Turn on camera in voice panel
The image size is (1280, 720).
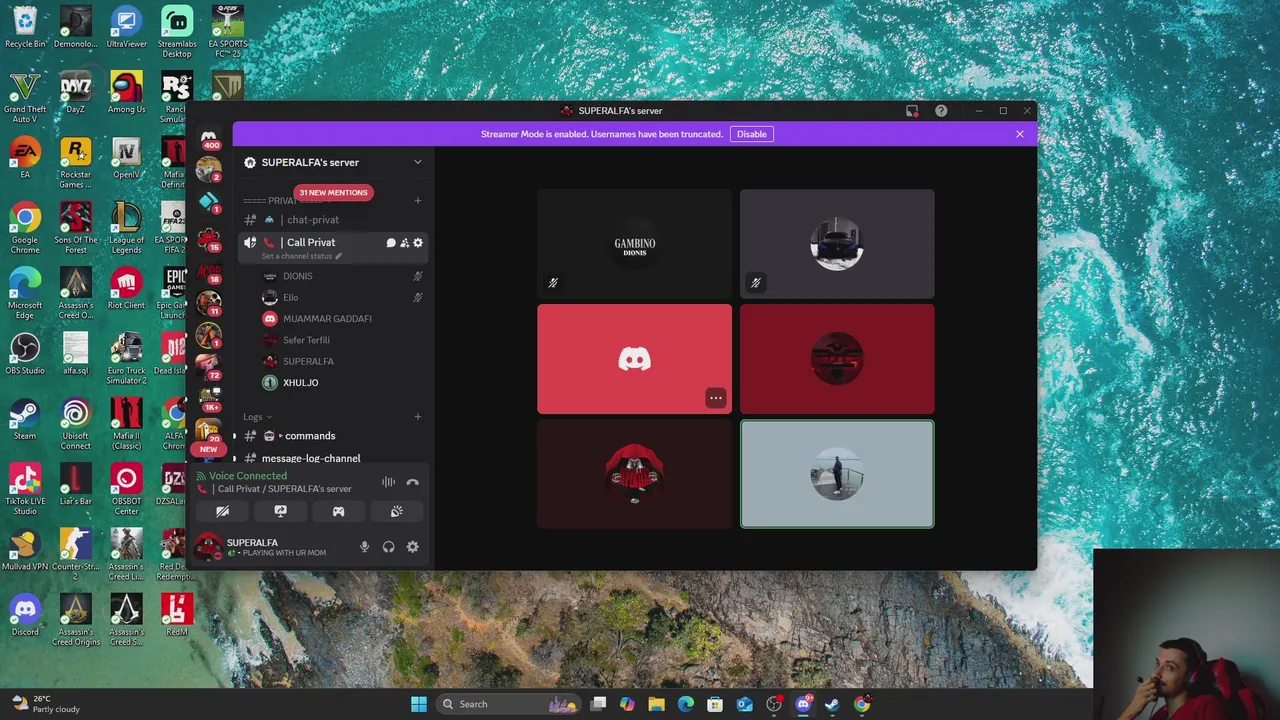coord(223,511)
